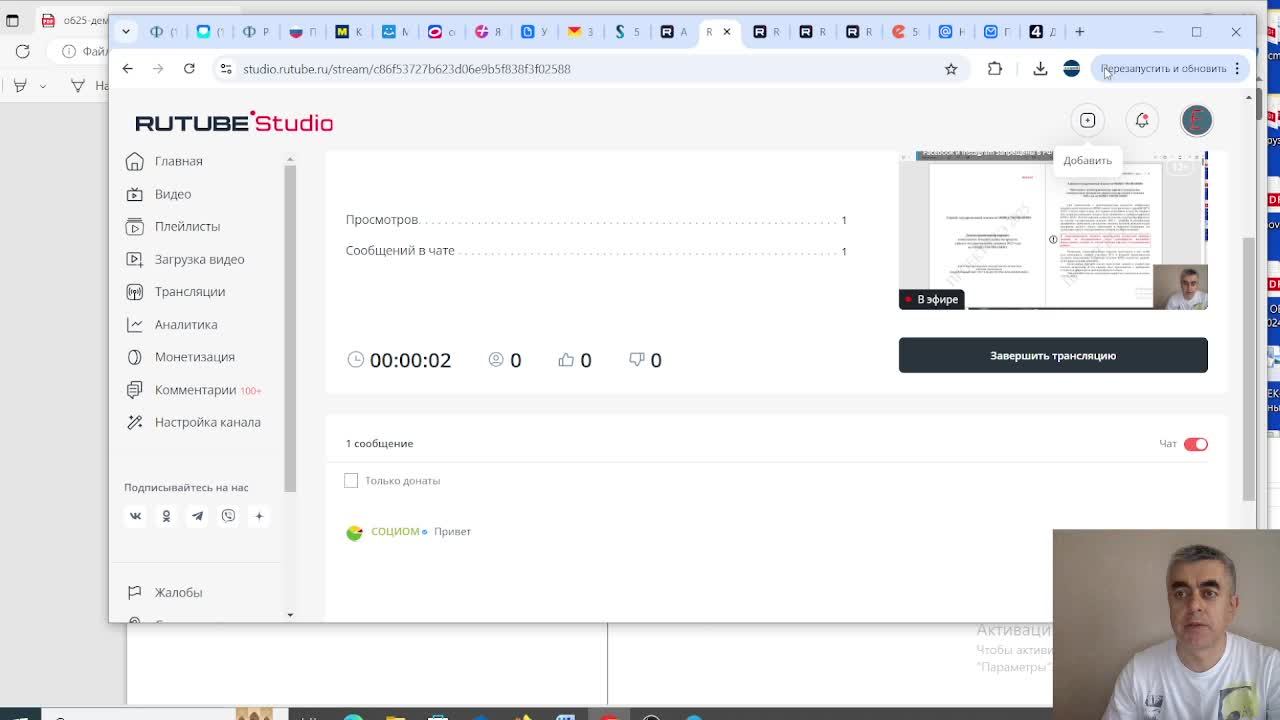Image resolution: width=1280 pixels, height=720 pixels.
Task: Open the VK social link
Action: (x=135, y=516)
